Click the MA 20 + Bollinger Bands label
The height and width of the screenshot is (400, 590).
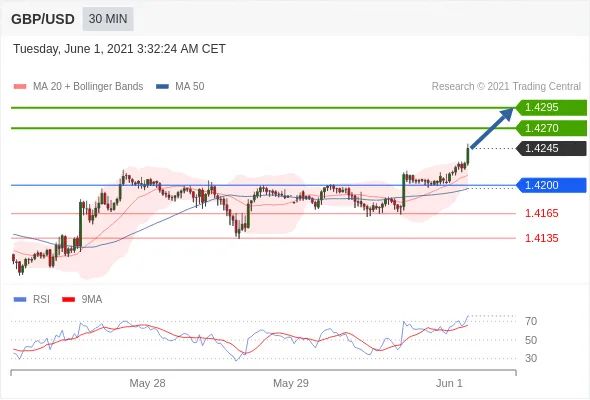point(88,87)
